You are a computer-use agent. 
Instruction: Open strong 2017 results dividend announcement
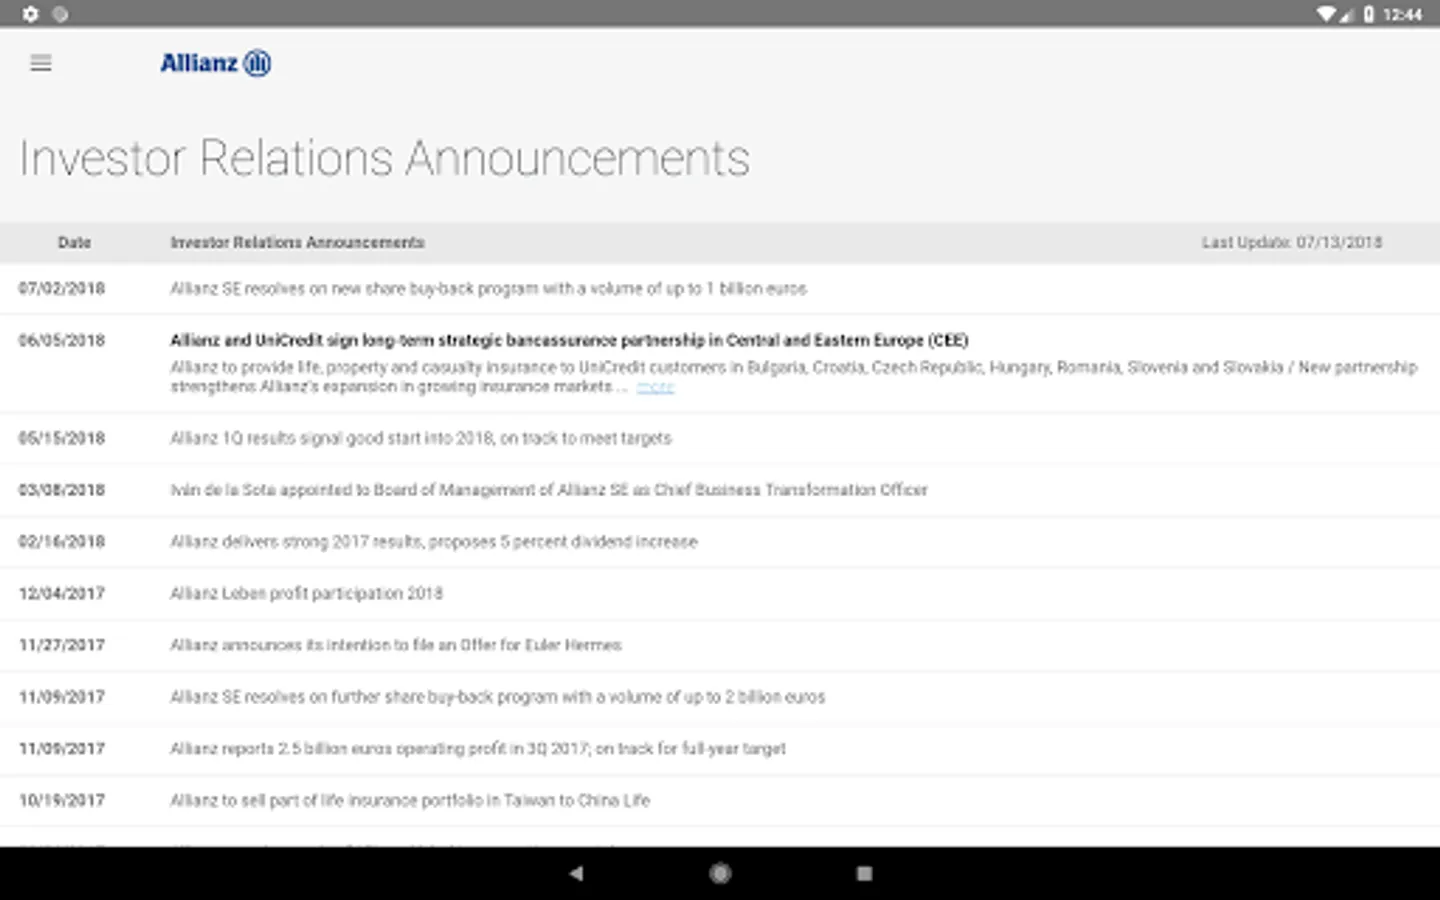434,542
